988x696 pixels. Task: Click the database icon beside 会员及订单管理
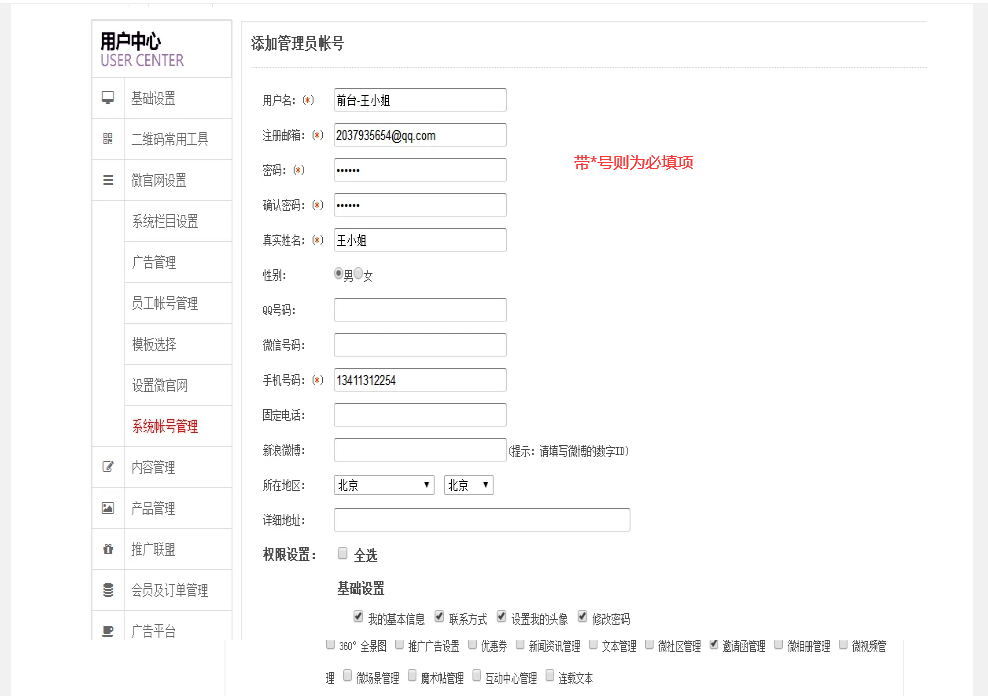coord(108,590)
